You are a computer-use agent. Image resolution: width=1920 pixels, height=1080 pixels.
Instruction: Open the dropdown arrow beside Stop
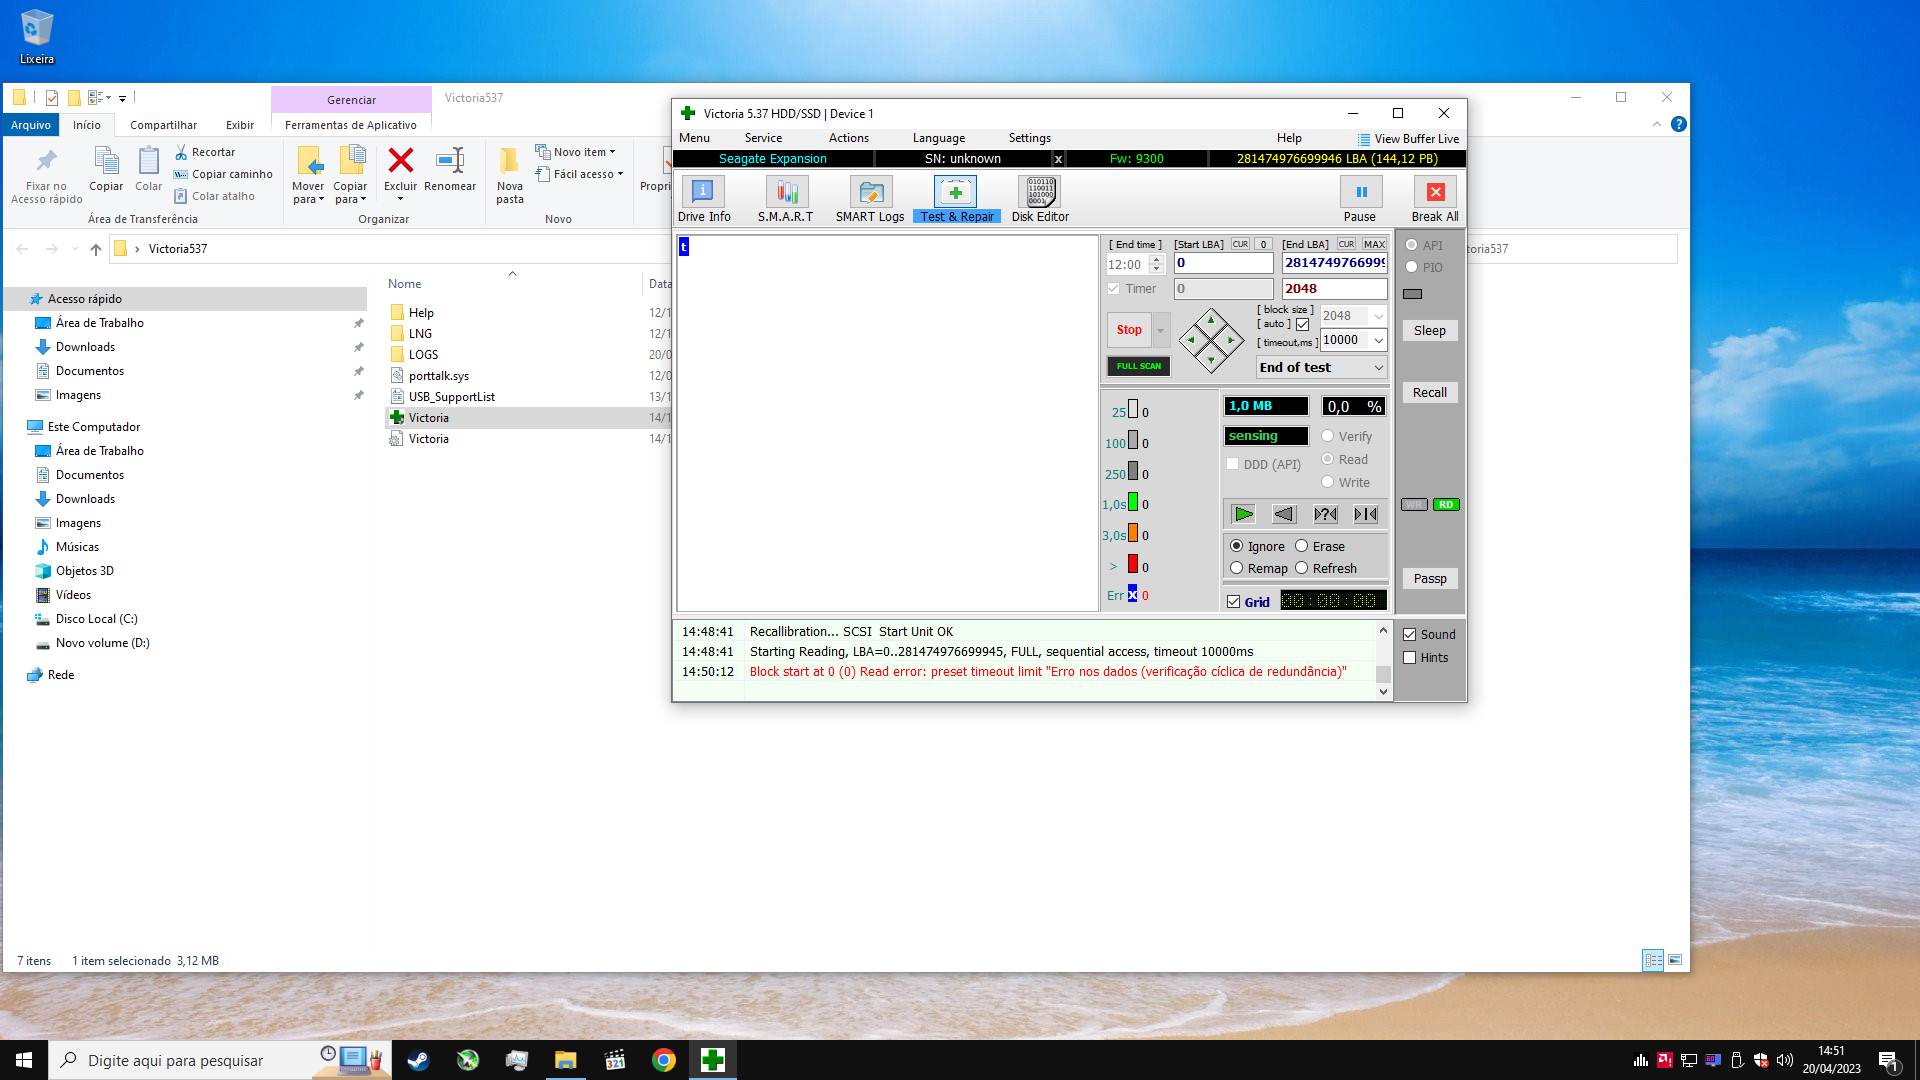(x=1161, y=330)
